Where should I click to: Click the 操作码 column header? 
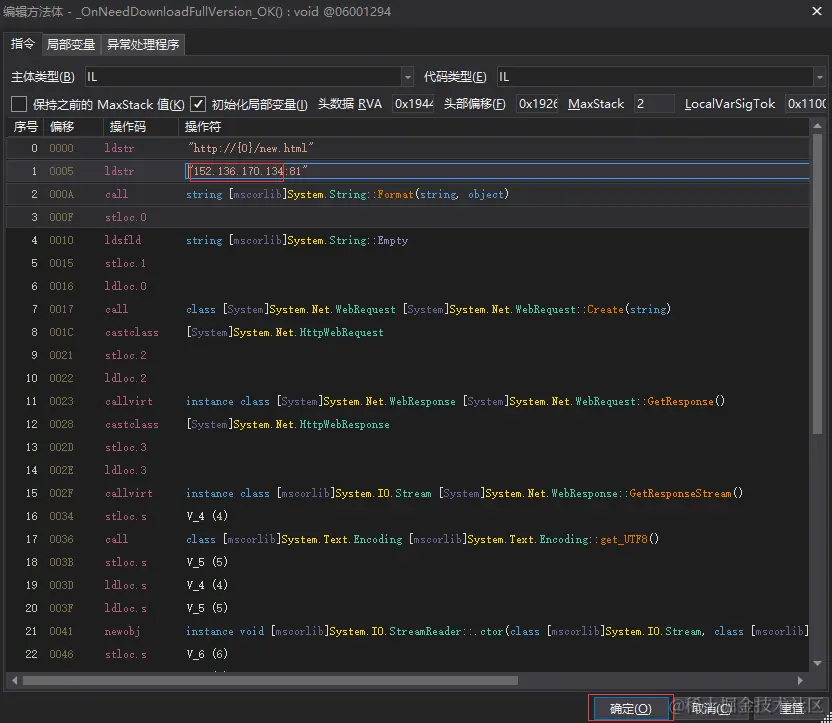128,127
